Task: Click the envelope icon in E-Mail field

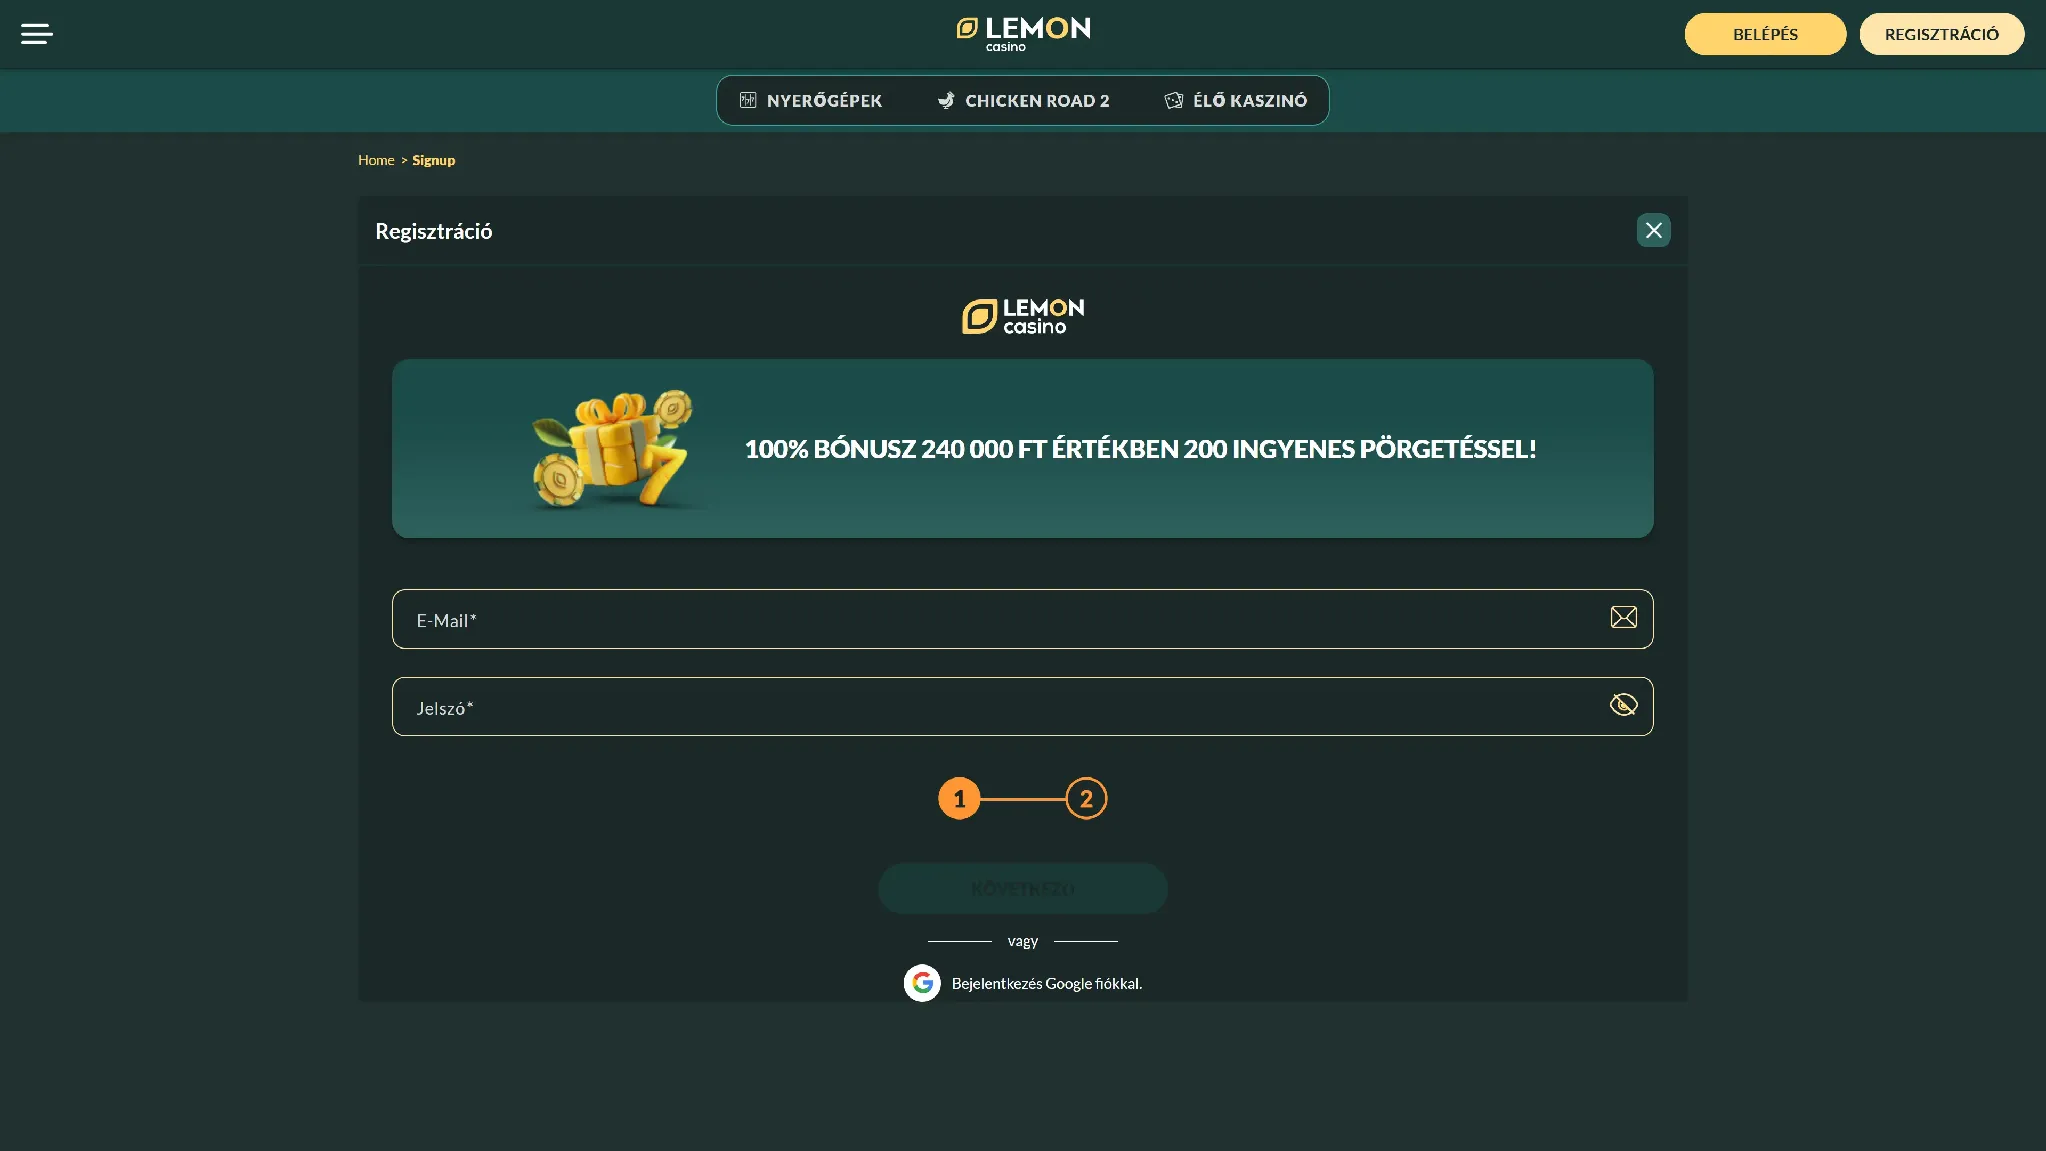Action: tap(1623, 618)
